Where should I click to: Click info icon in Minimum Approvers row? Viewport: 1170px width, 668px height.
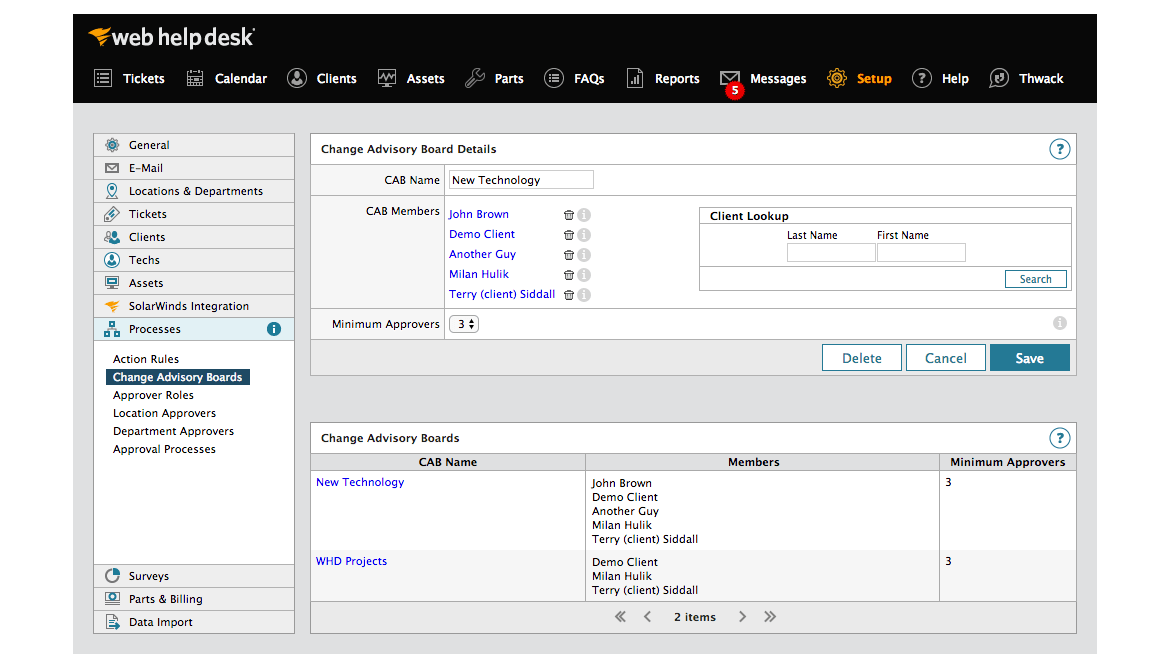click(x=1060, y=323)
